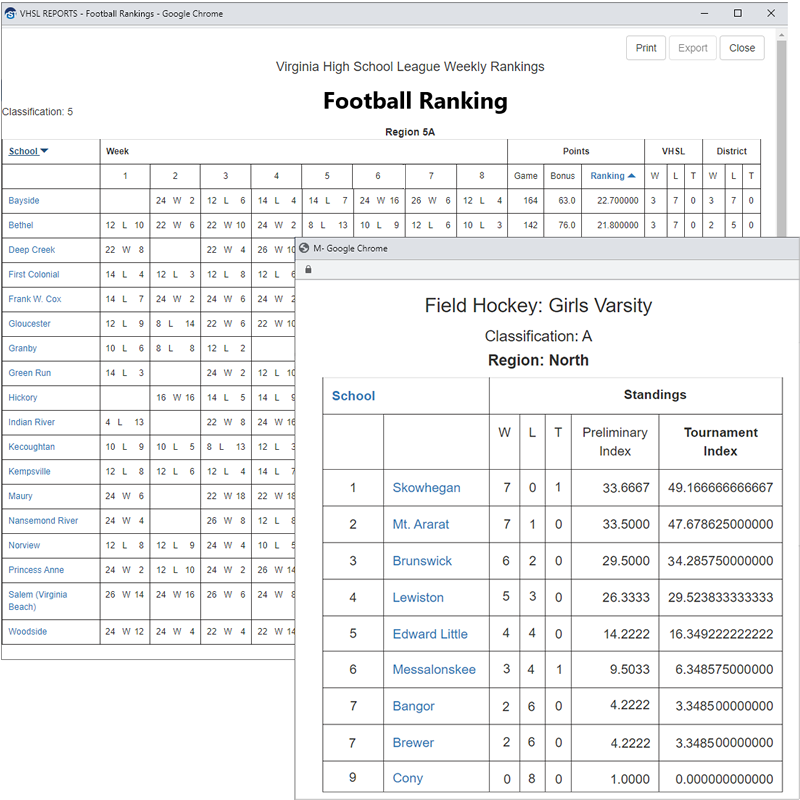Viewport: 800px width, 800px height.
Task: Open the Maury school link
Action: click(20, 496)
